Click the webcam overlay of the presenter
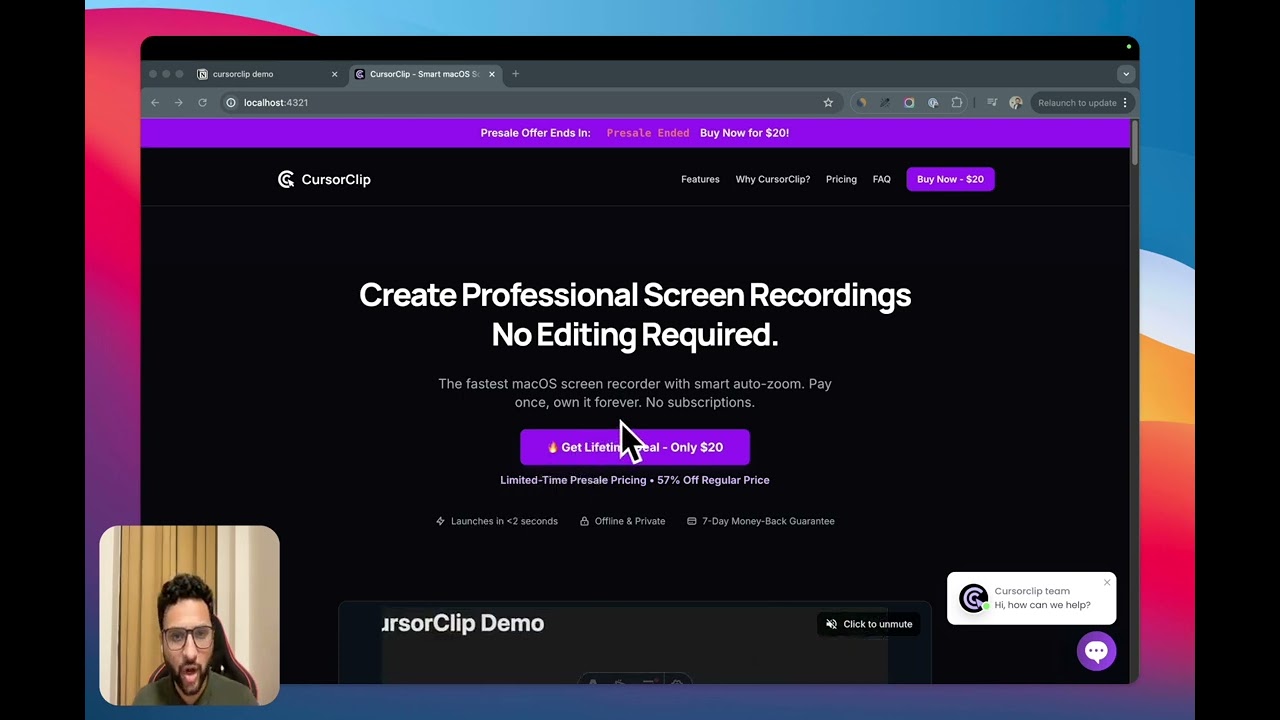Screen dimensions: 1280x720 coord(189,616)
